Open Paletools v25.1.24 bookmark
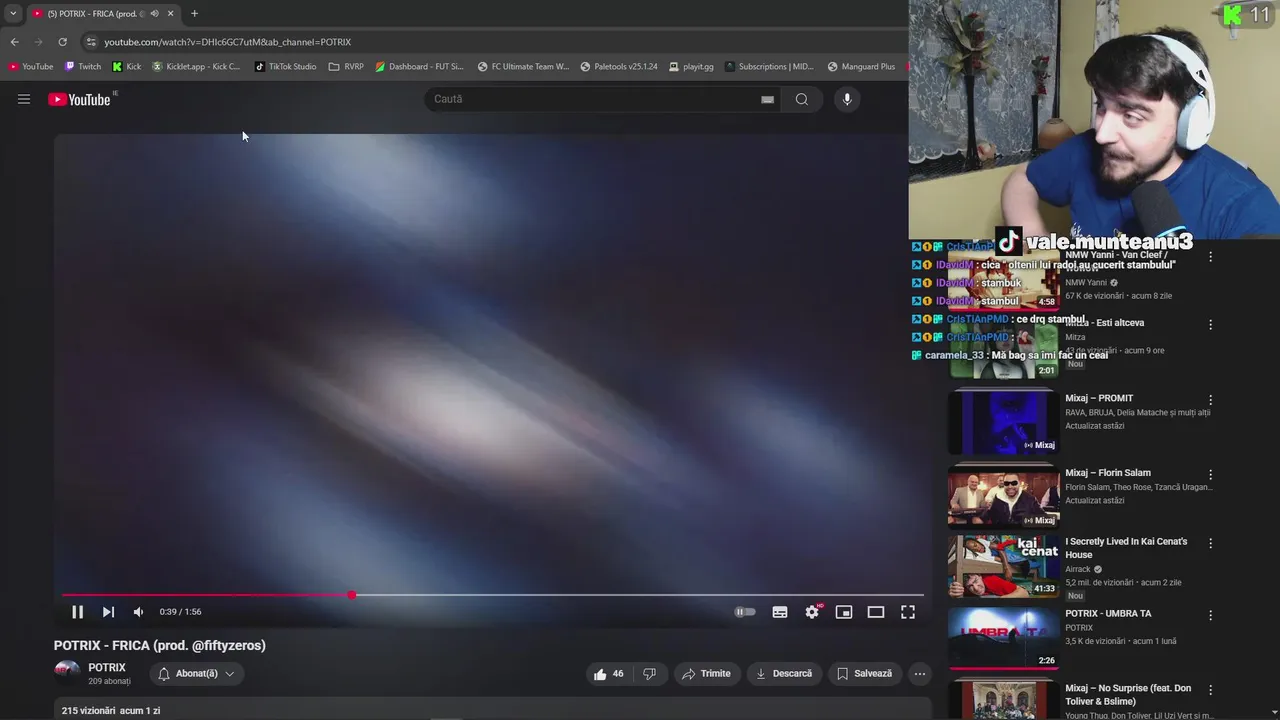The image size is (1280, 720). pyautogui.click(x=618, y=67)
